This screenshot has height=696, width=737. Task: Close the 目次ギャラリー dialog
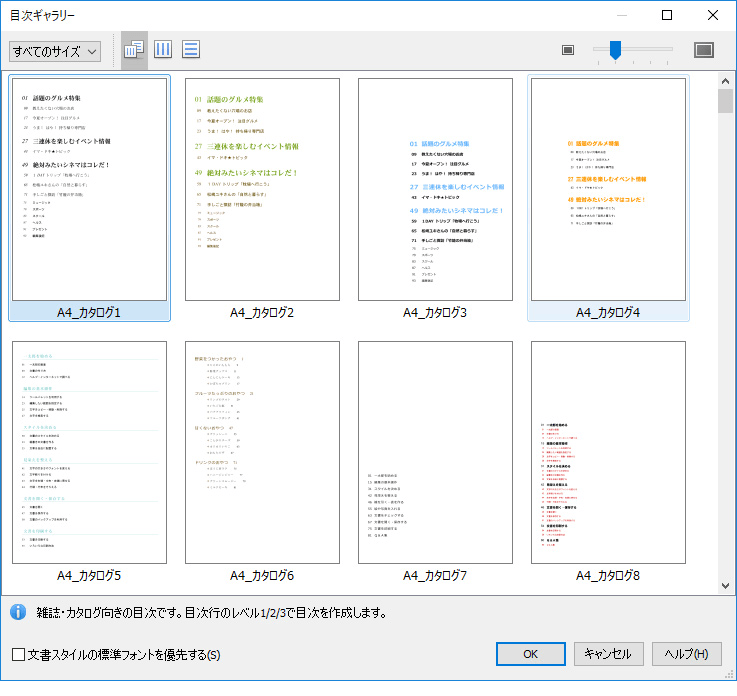(713, 15)
